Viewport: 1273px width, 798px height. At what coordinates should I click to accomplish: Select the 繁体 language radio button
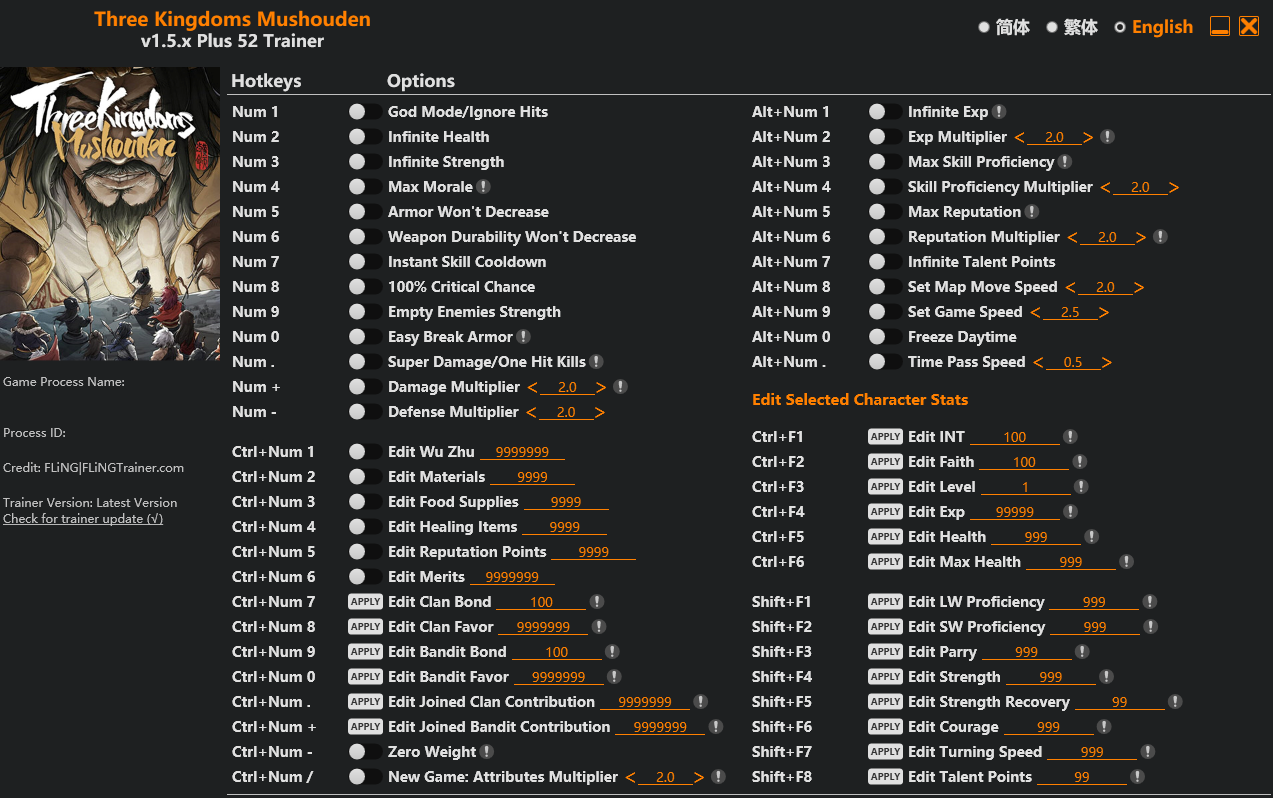point(1052,27)
